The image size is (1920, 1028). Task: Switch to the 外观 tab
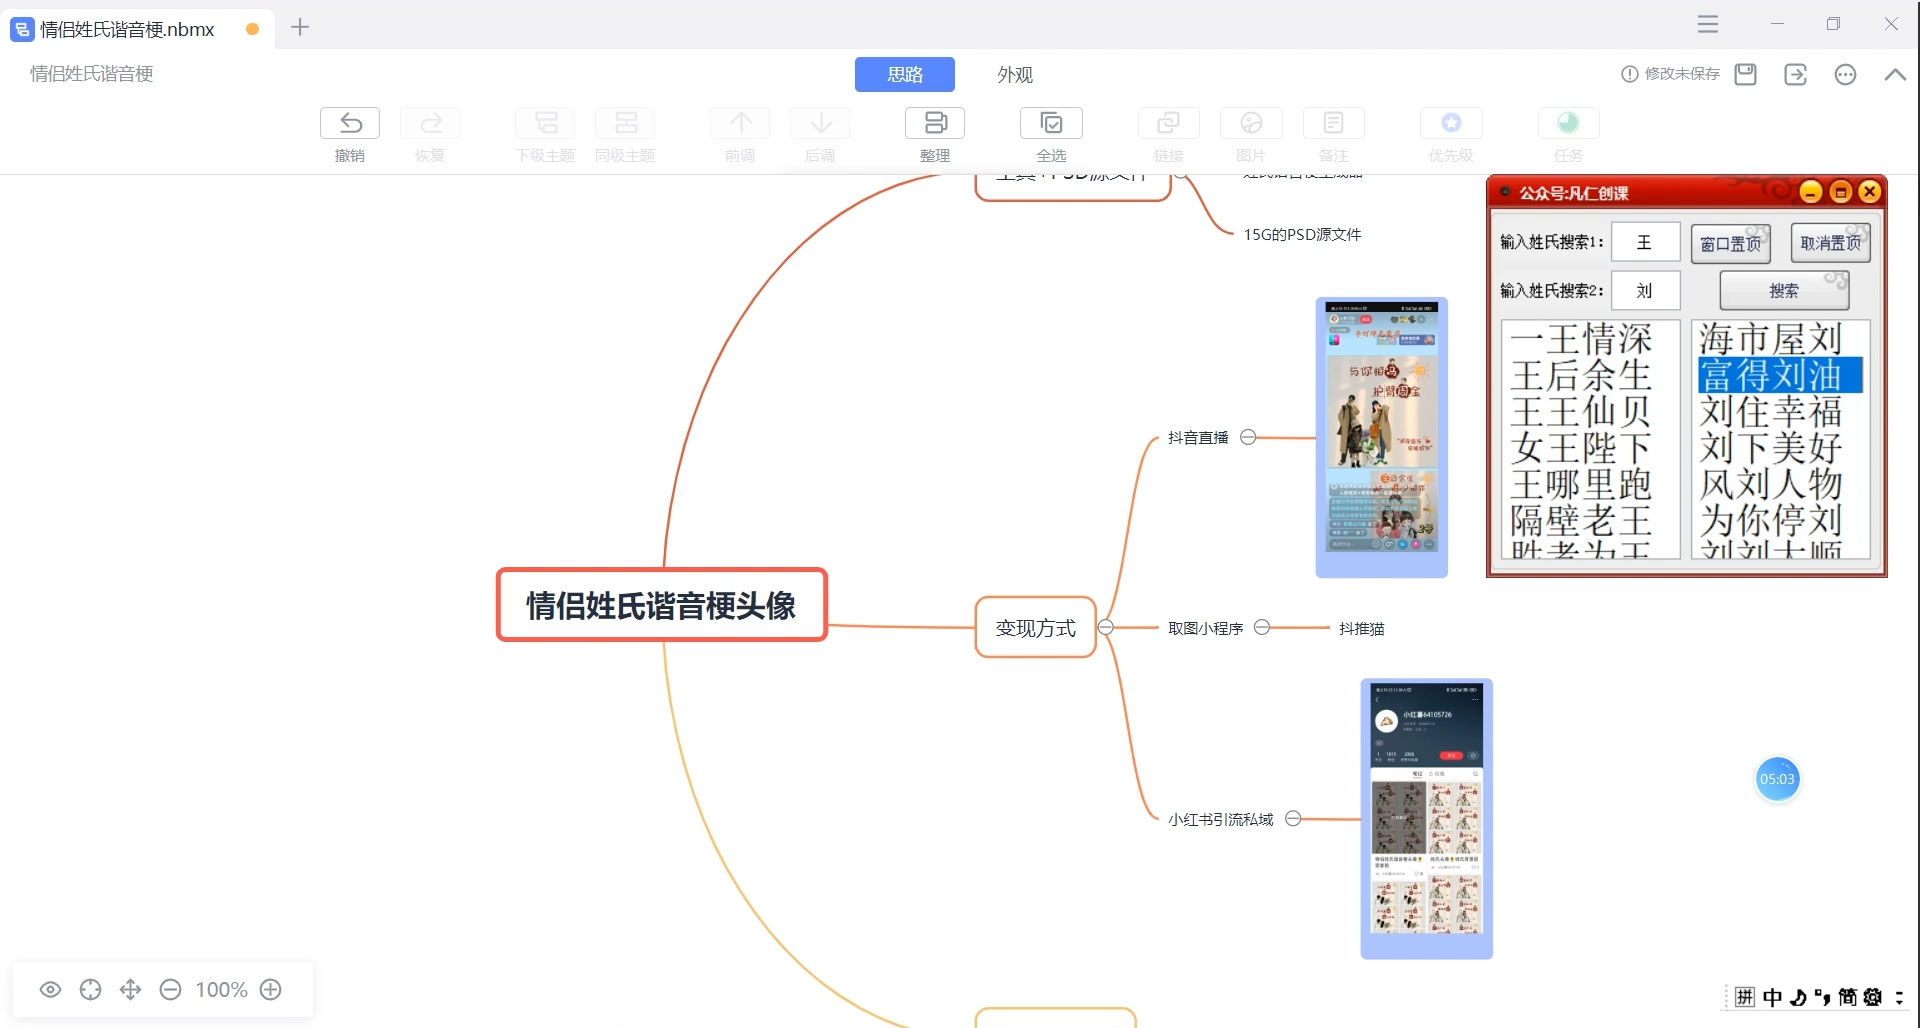point(1014,74)
